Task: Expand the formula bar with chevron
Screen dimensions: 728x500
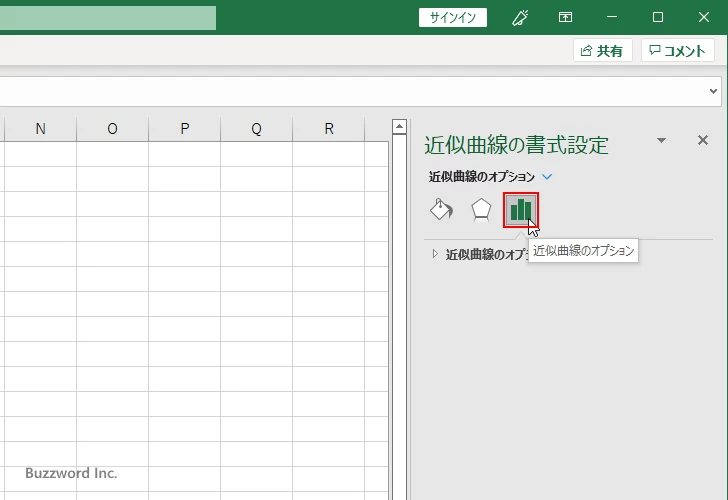Action: 714,91
